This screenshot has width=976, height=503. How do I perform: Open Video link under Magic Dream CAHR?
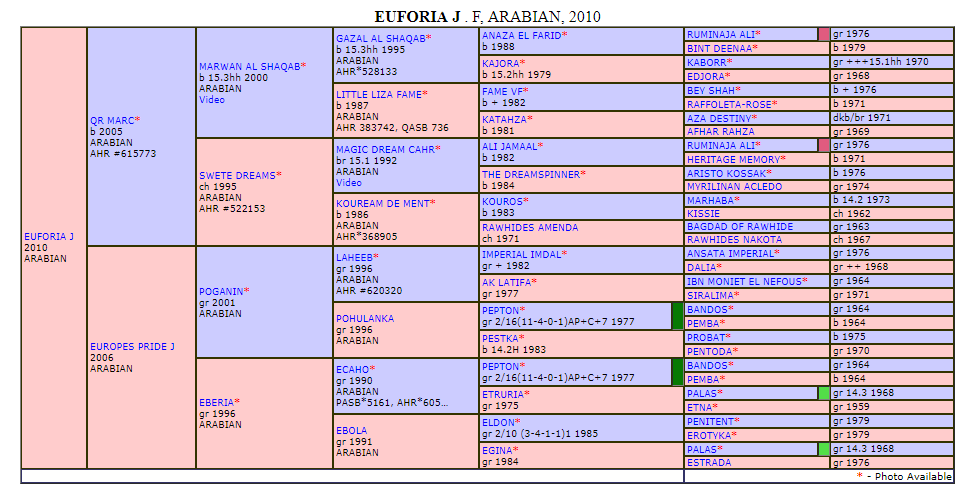[x=348, y=183]
